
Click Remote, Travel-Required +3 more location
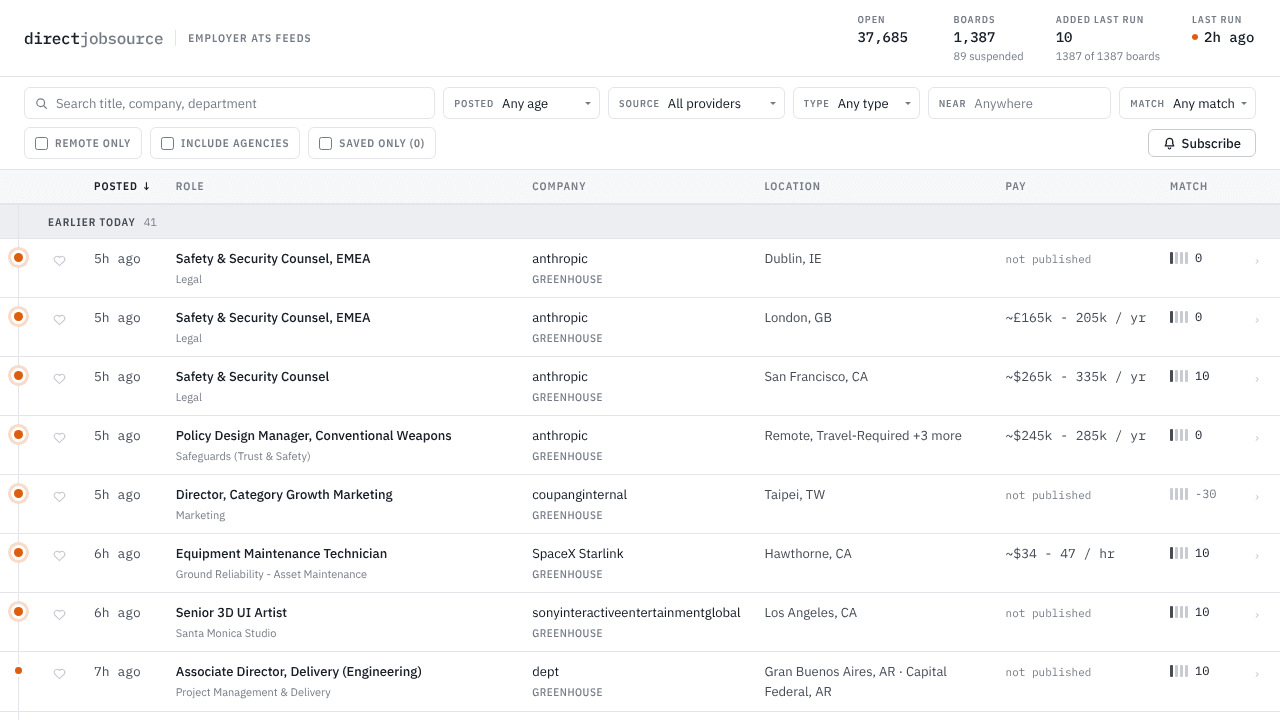point(863,436)
